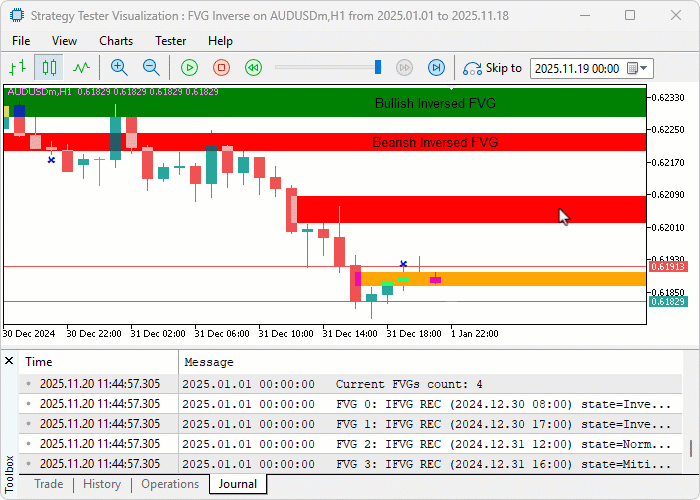Click the green rewind button
Viewport: 700px width, 500px height.
pyautogui.click(x=254, y=68)
